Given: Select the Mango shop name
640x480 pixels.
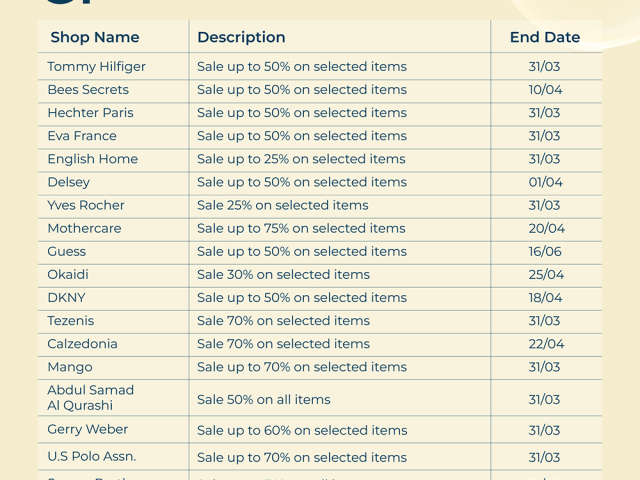Looking at the screenshot, I should (x=70, y=367).
